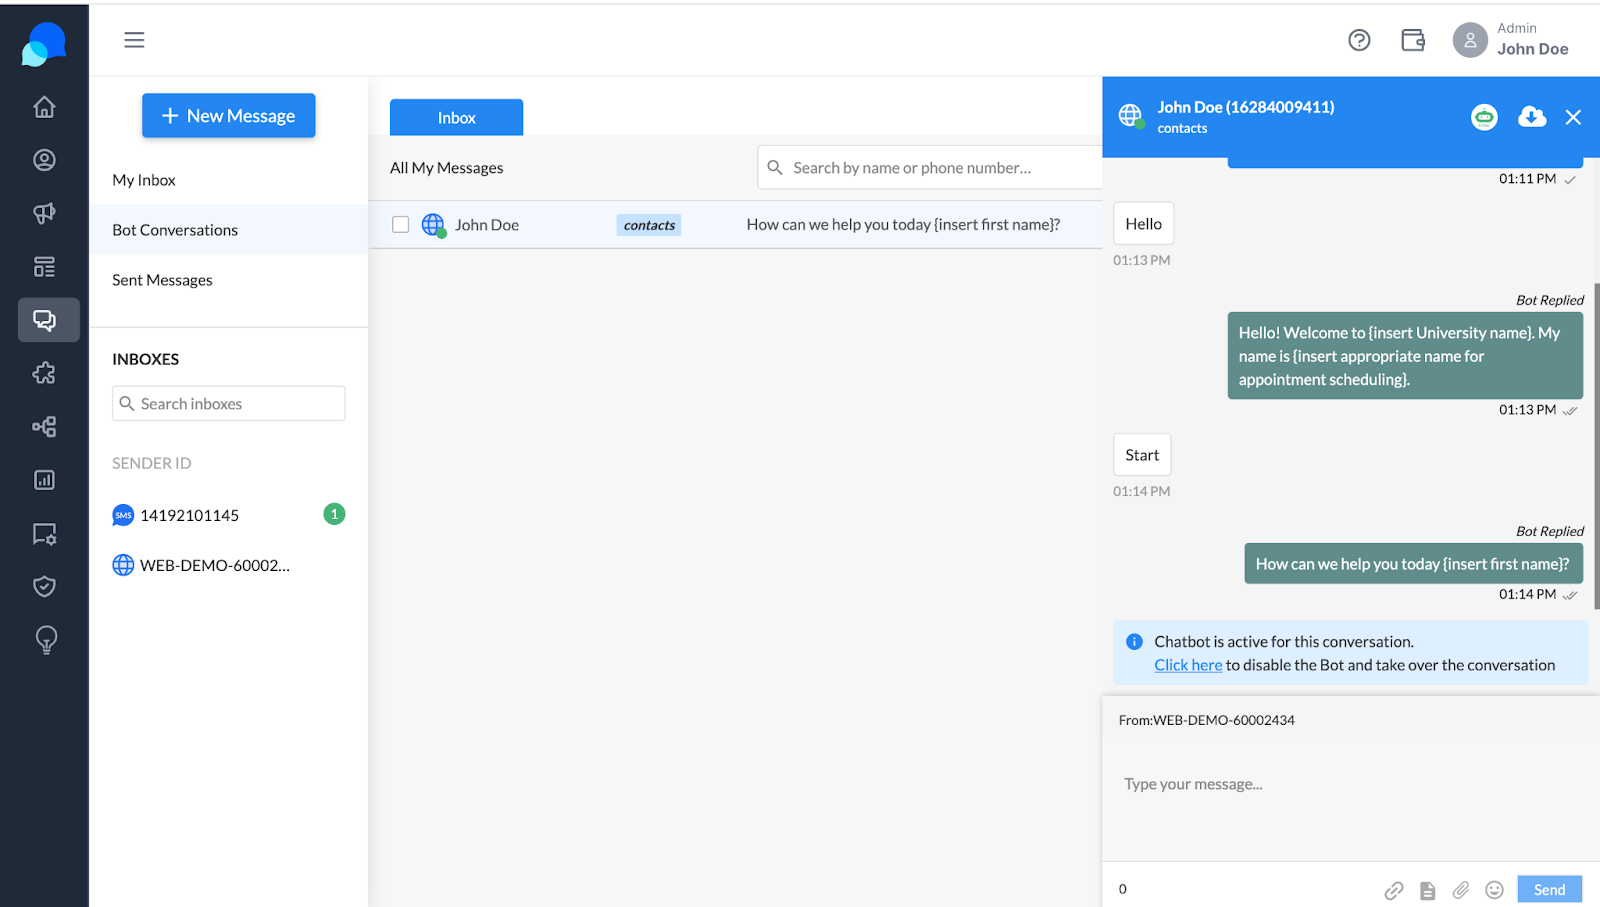This screenshot has width=1600, height=907.
Task: Click the Admin John Doe avatar
Action: click(1470, 40)
